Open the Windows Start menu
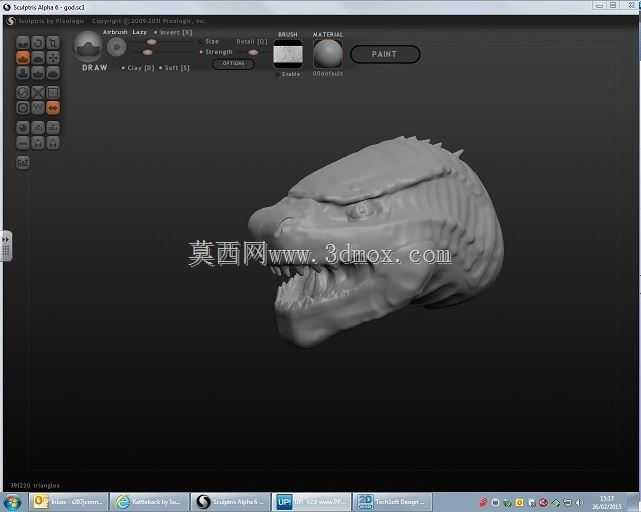The image size is (641, 512). pyautogui.click(x=12, y=502)
